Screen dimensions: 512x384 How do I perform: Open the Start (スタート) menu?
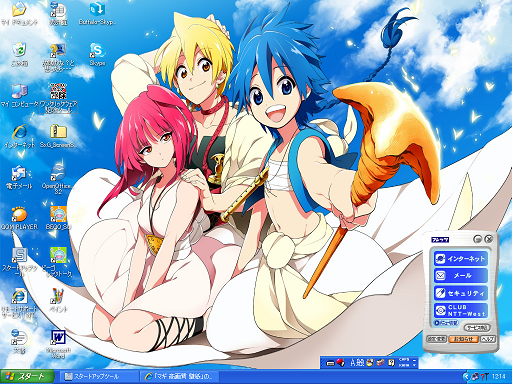27,377
